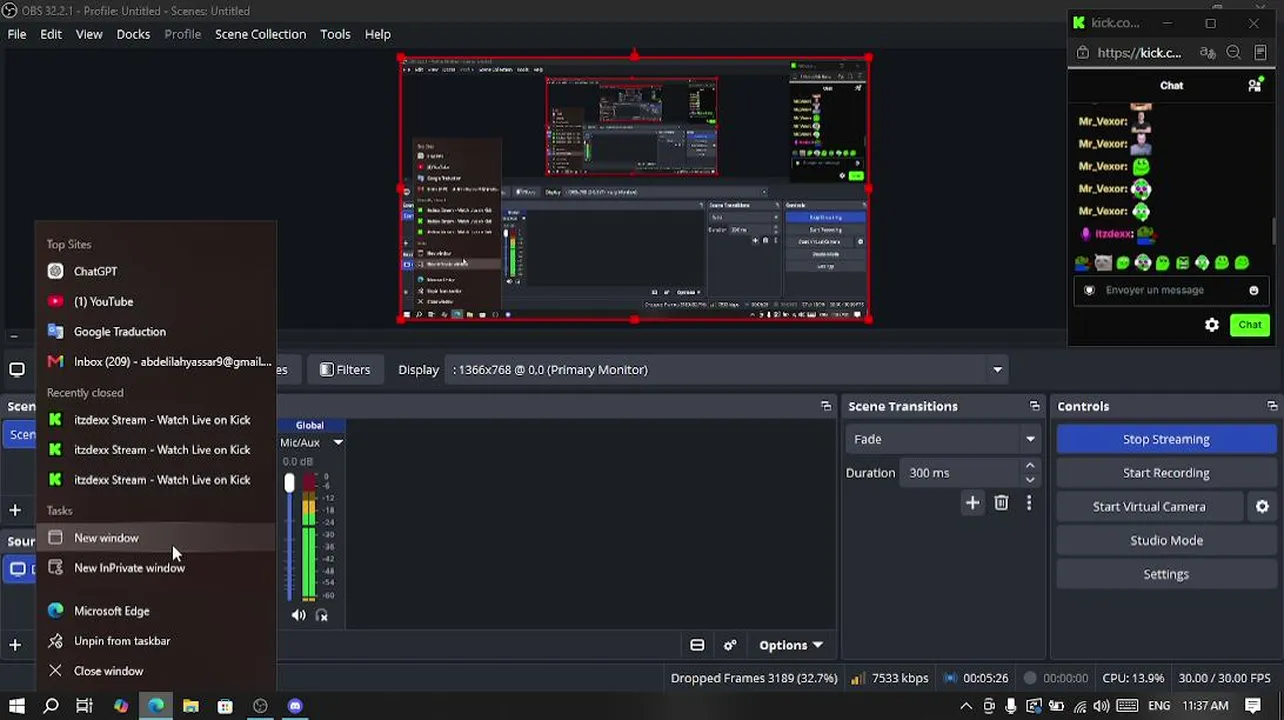Open the Gmail Inbox (209) entry
Screen dimensions: 1284x720
(x=156, y=361)
